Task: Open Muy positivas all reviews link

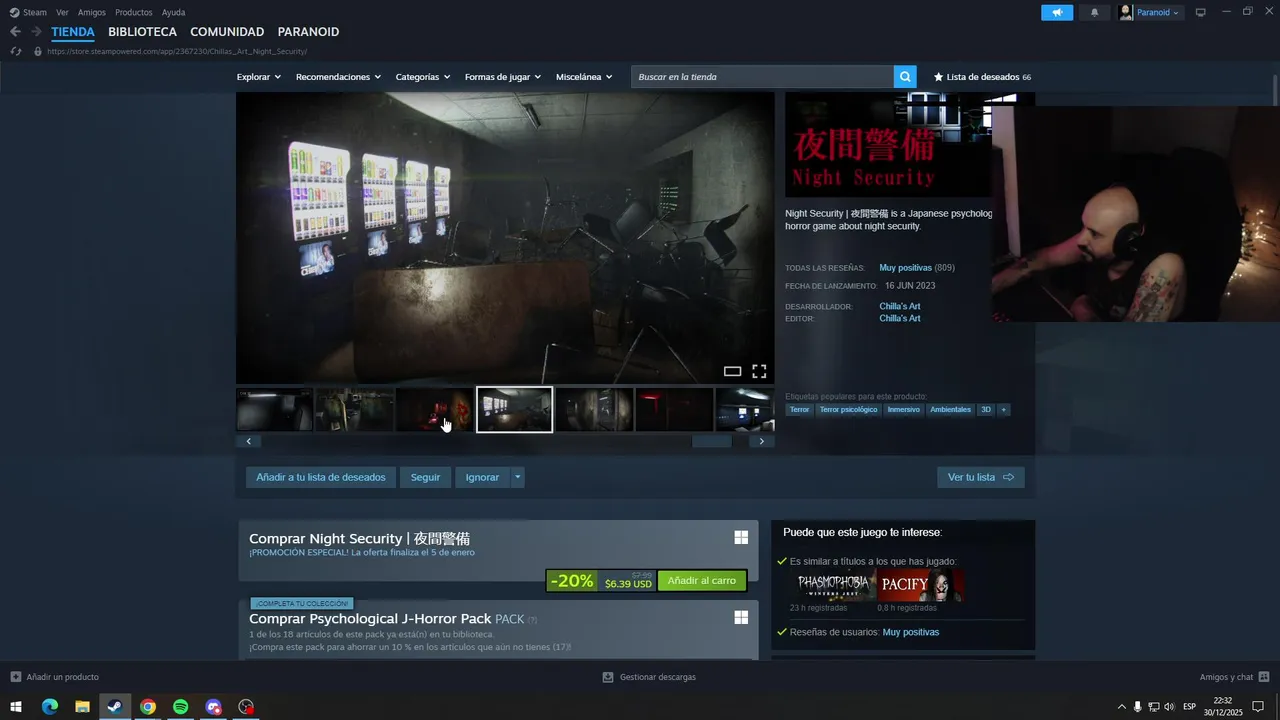Action: coord(905,268)
